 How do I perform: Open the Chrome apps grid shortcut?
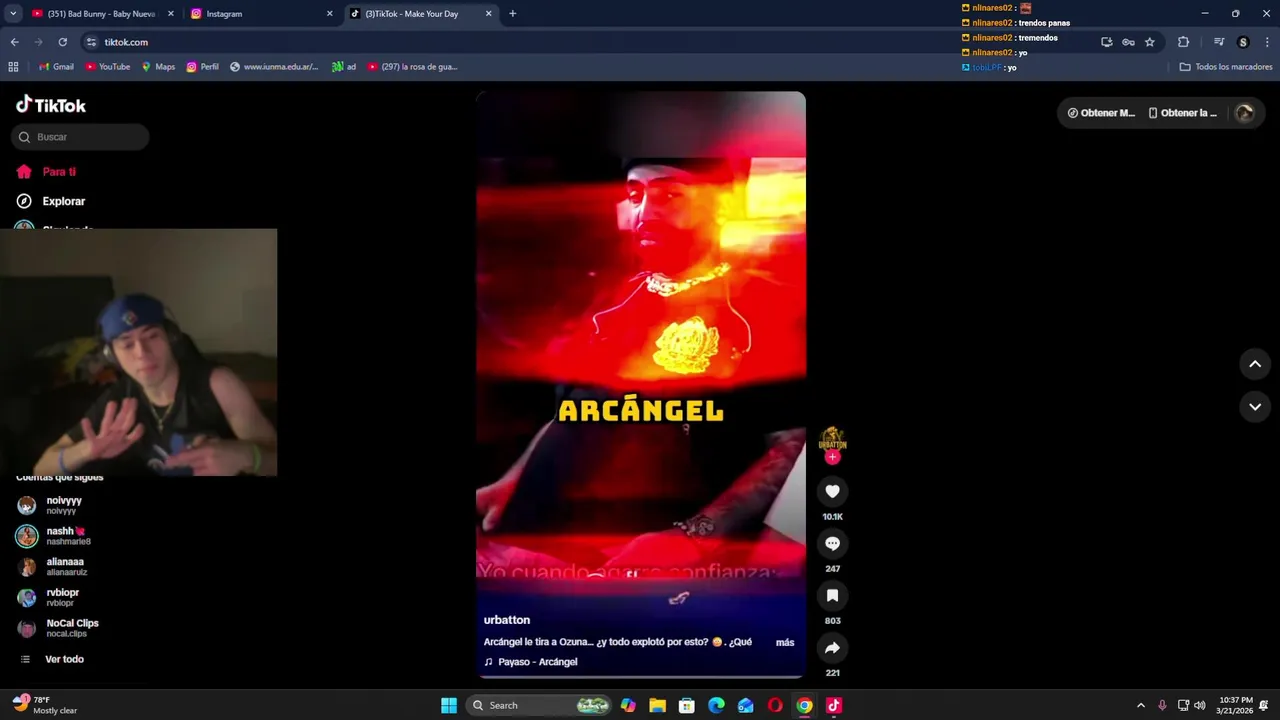click(13, 67)
